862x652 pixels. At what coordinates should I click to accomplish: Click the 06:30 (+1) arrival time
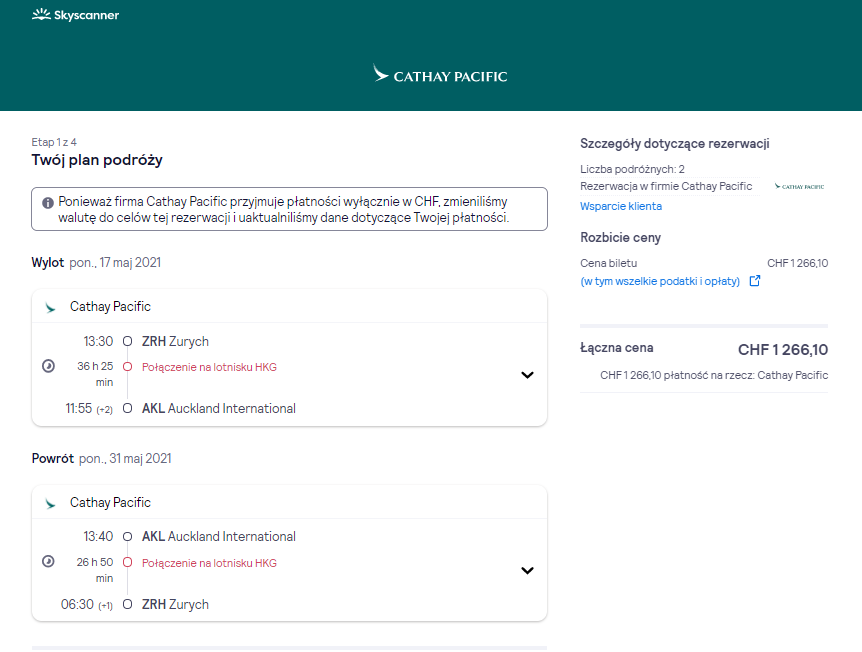[x=87, y=604]
